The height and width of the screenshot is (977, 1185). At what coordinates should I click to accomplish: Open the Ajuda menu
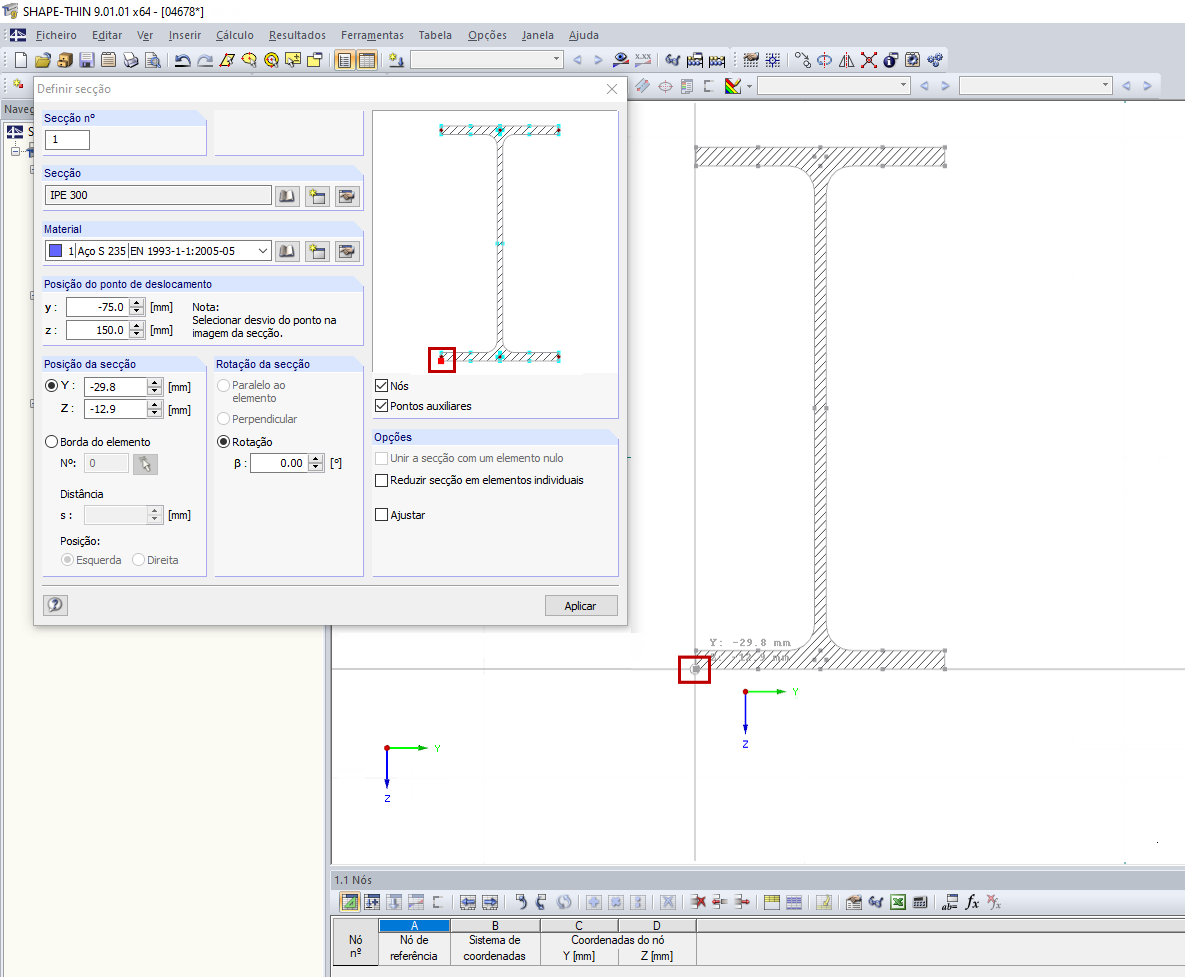[x=583, y=35]
